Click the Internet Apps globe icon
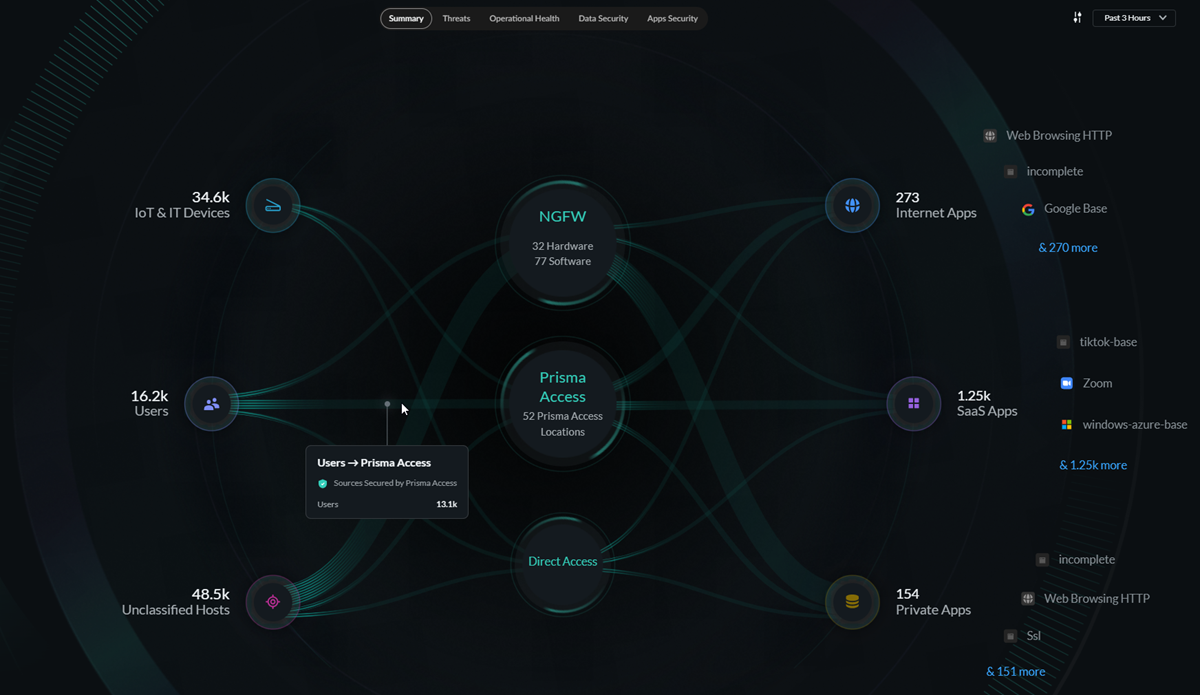 (x=852, y=205)
